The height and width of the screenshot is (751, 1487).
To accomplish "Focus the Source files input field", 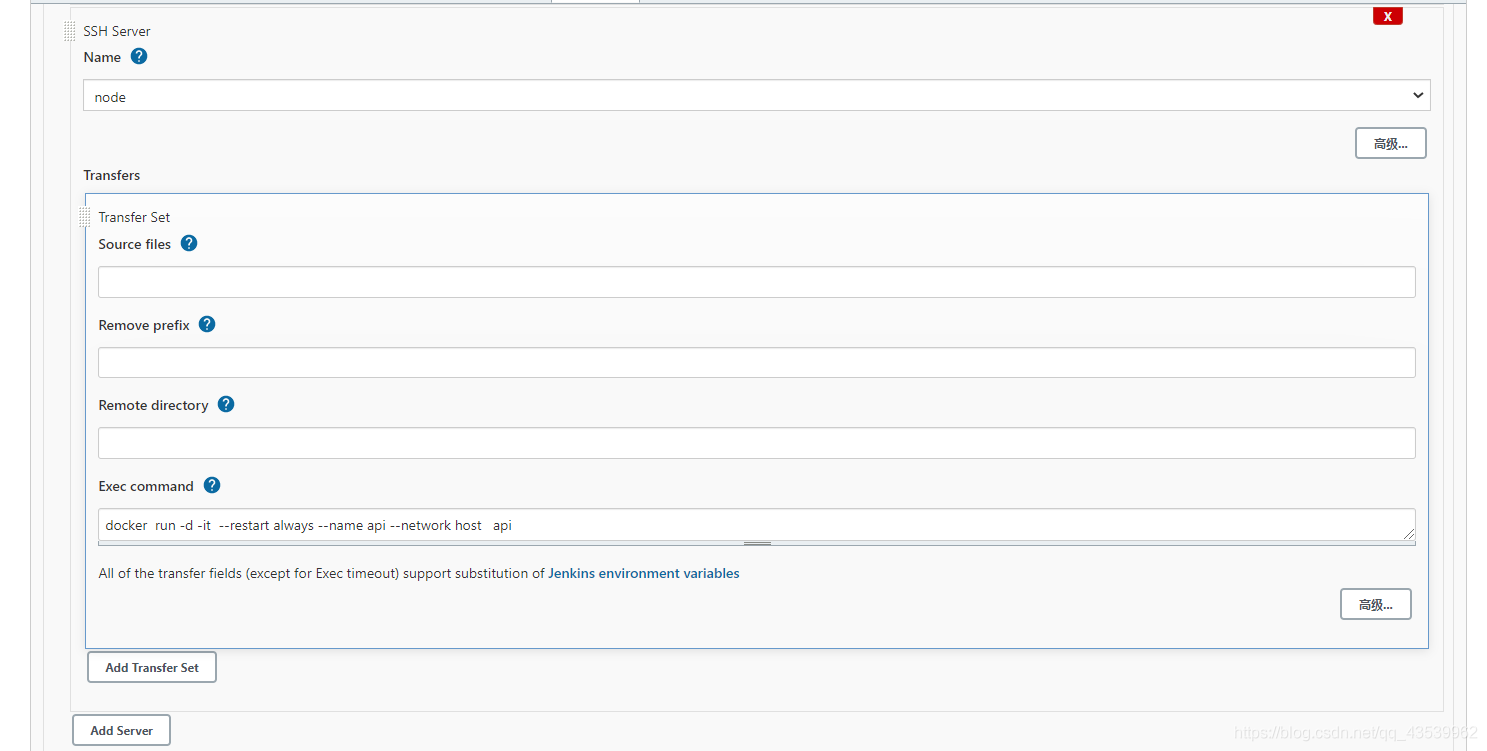I will coord(757,282).
